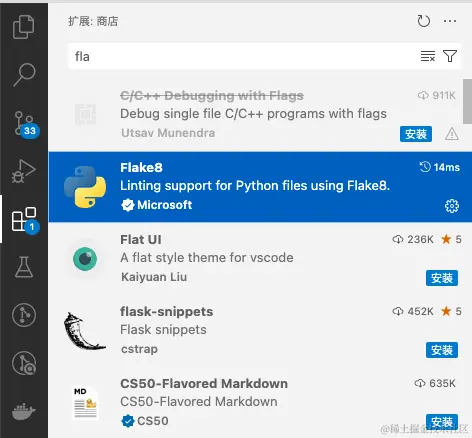The width and height of the screenshot is (472, 438).
Task: Open Source Control view with 33 badge
Action: 25,124
